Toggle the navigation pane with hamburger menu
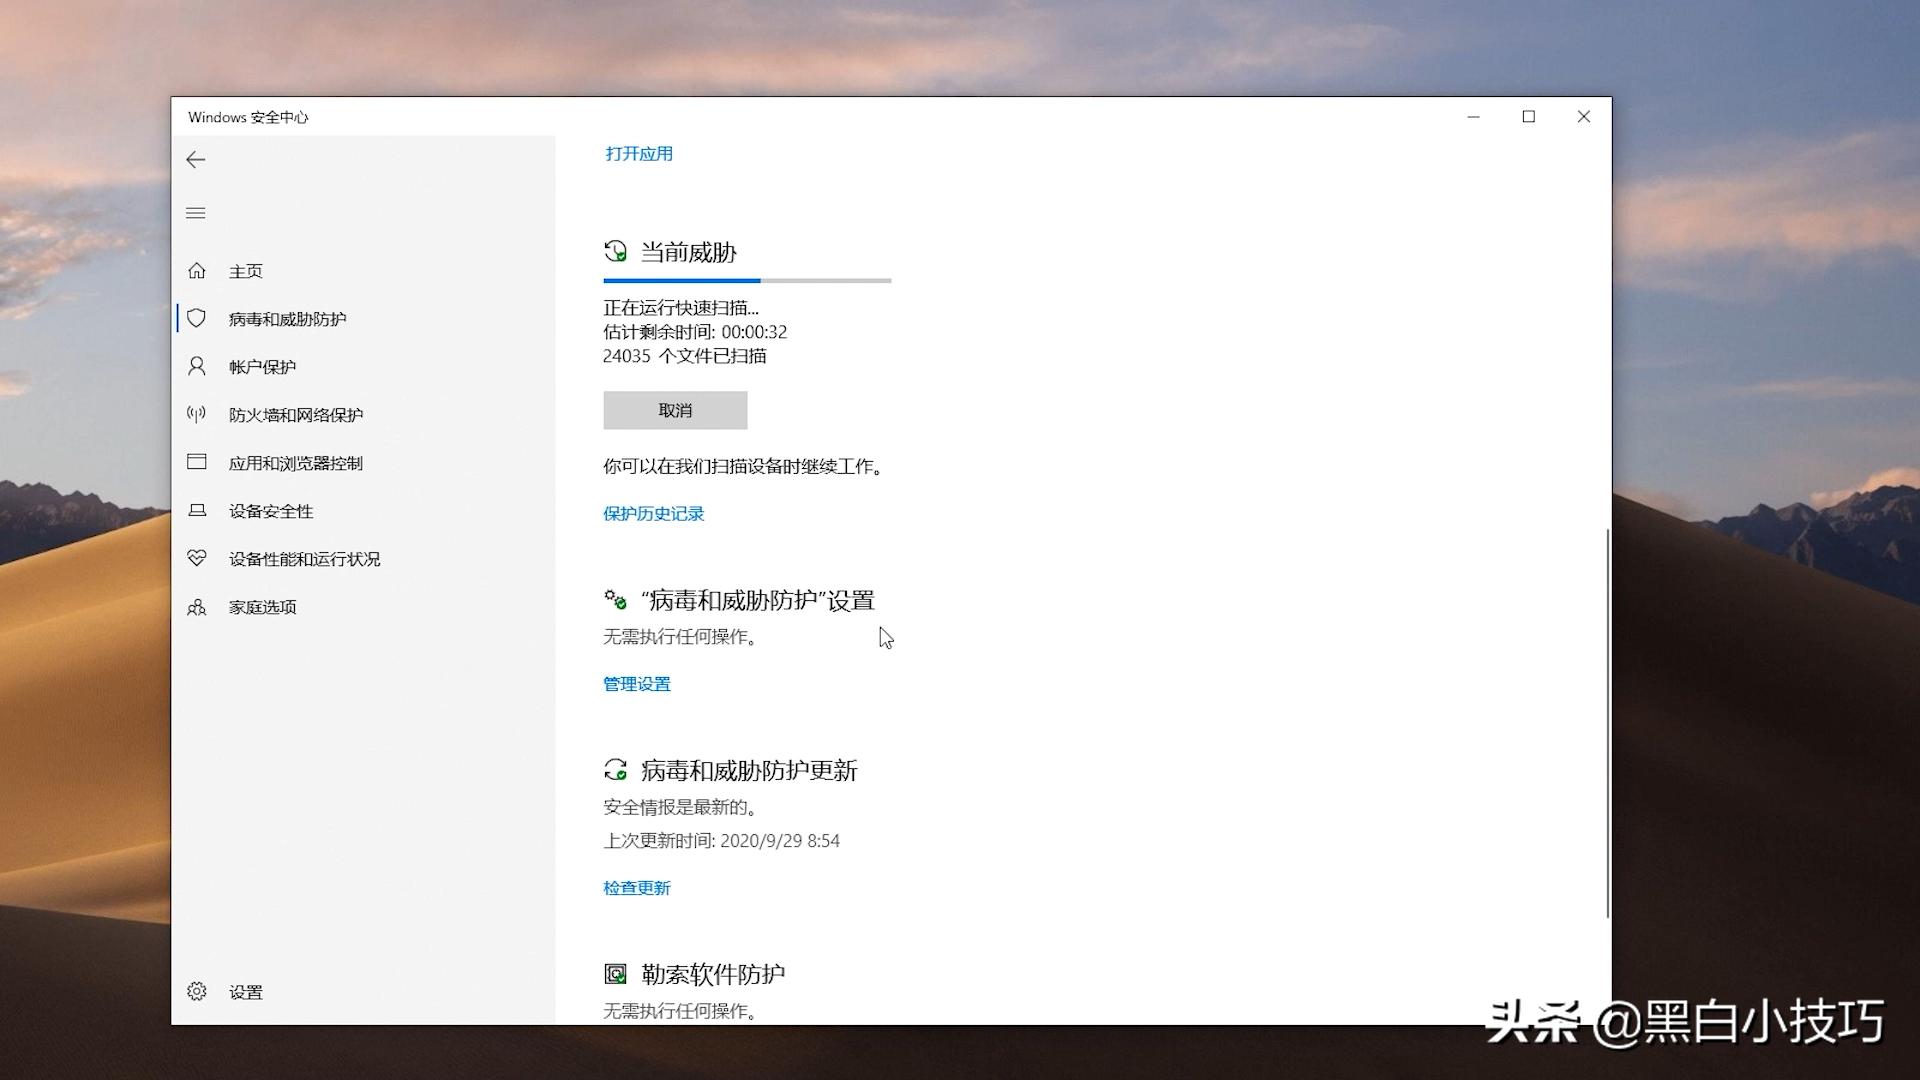This screenshot has width=1920, height=1080. (x=196, y=213)
